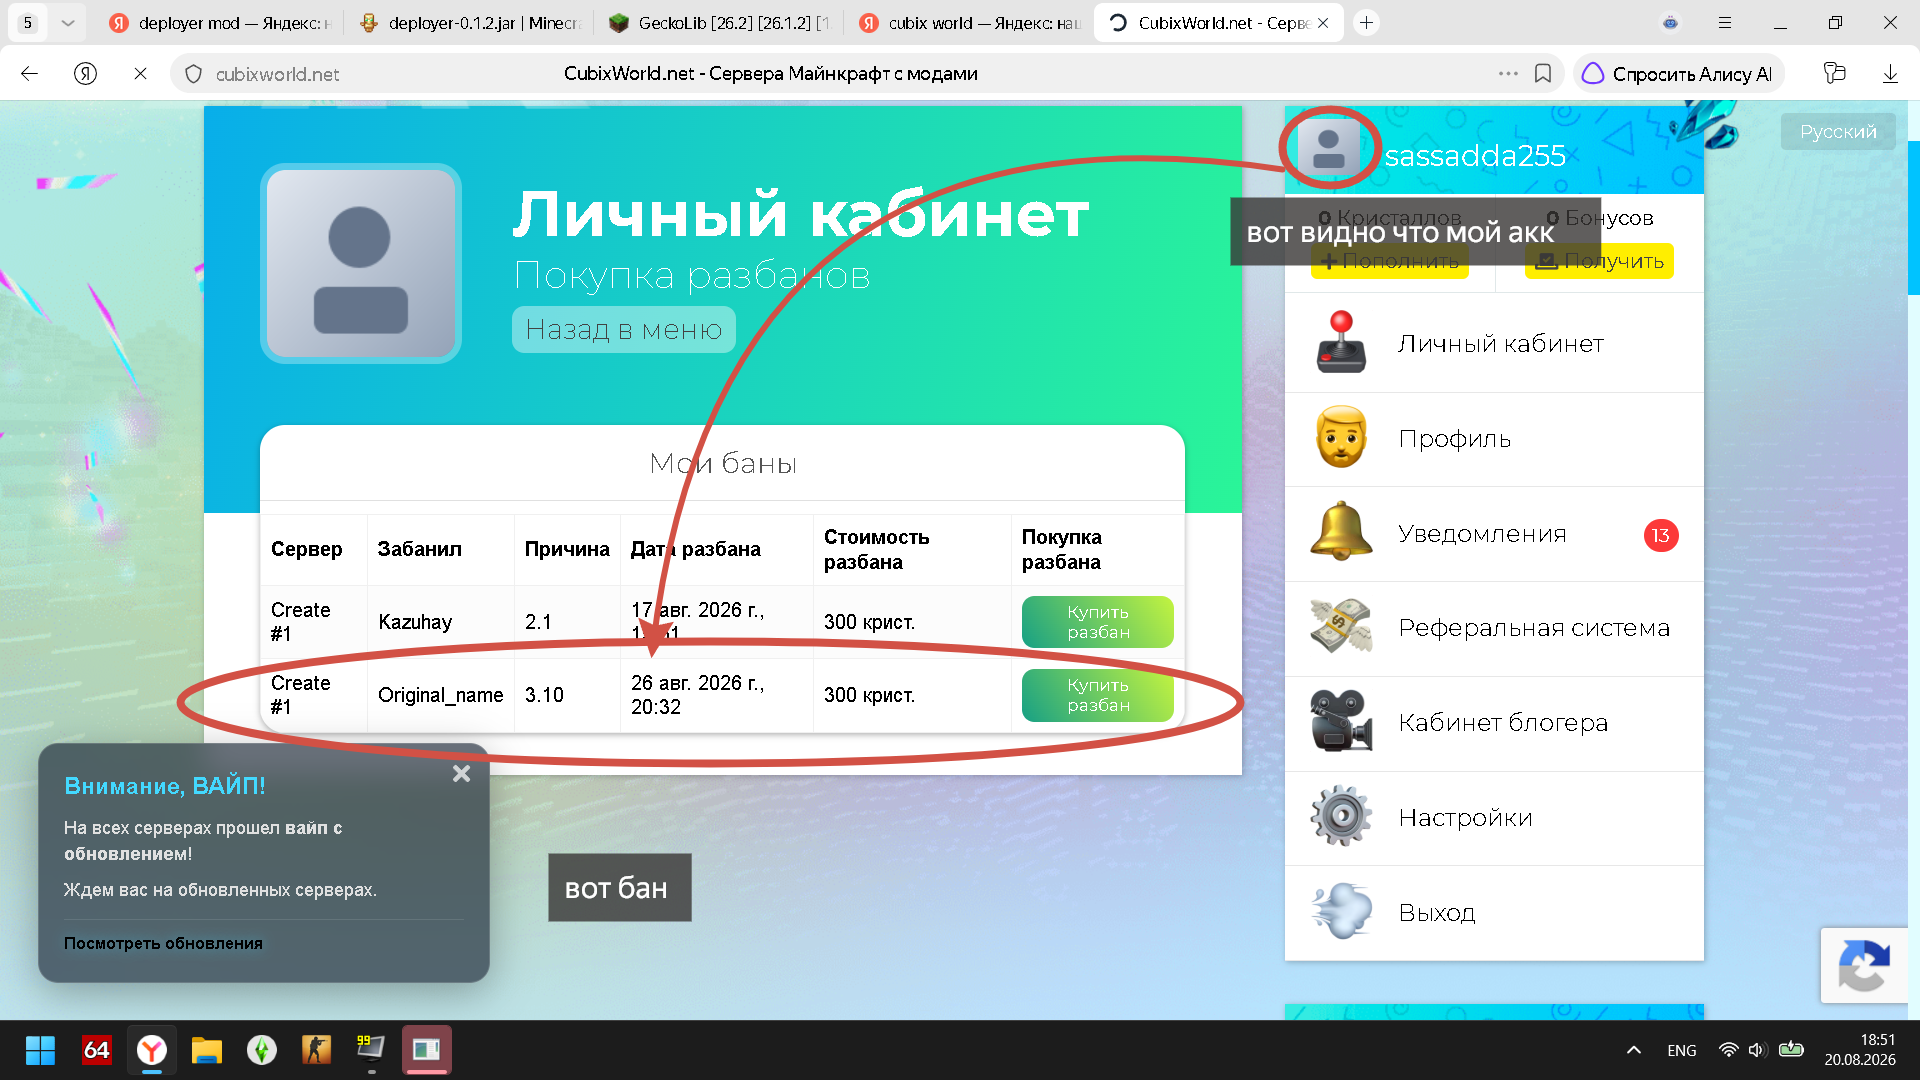The height and width of the screenshot is (1080, 1920).
Task: Click the Назад в меню button
Action: click(624, 329)
